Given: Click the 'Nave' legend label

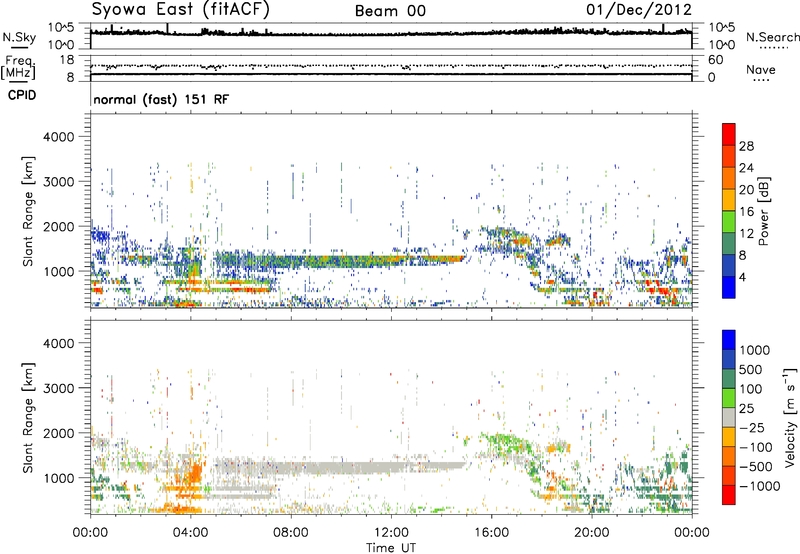Looking at the screenshot, I should click(x=761, y=70).
